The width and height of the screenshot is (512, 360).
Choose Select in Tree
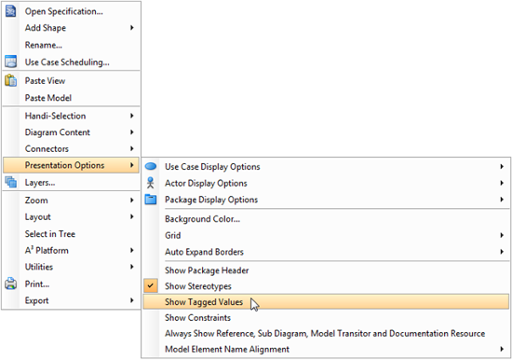pyautogui.click(x=71, y=234)
